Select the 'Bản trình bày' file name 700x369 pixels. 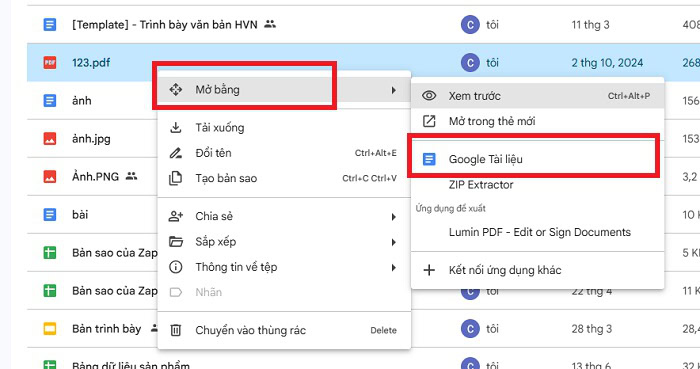(106, 329)
